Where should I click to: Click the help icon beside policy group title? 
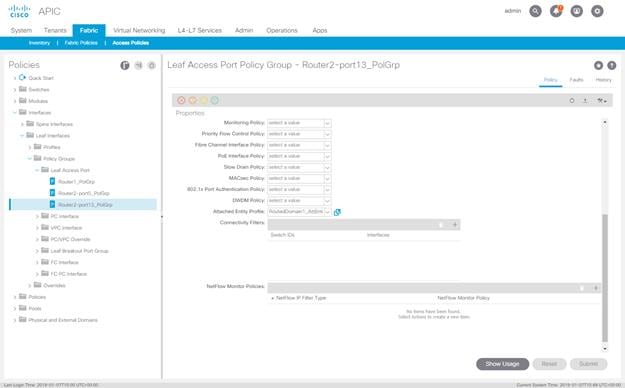[611, 65]
